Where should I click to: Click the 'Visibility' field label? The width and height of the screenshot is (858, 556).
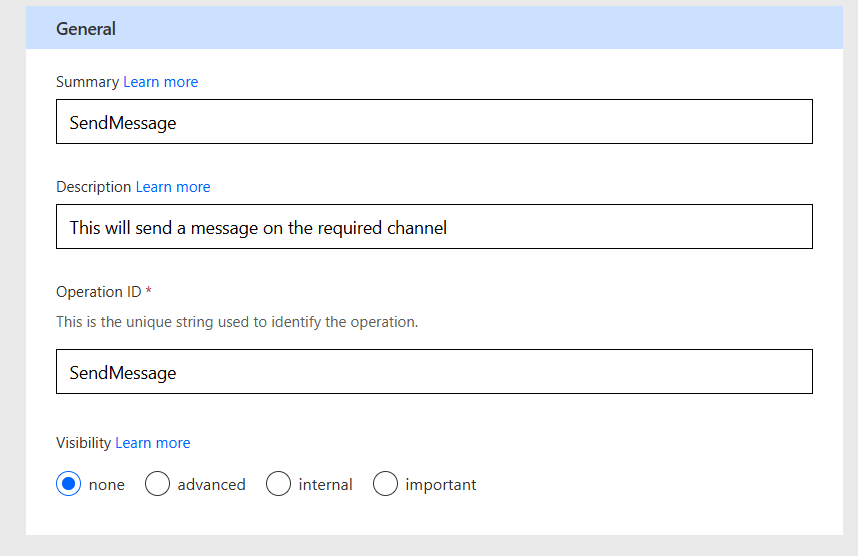[84, 443]
